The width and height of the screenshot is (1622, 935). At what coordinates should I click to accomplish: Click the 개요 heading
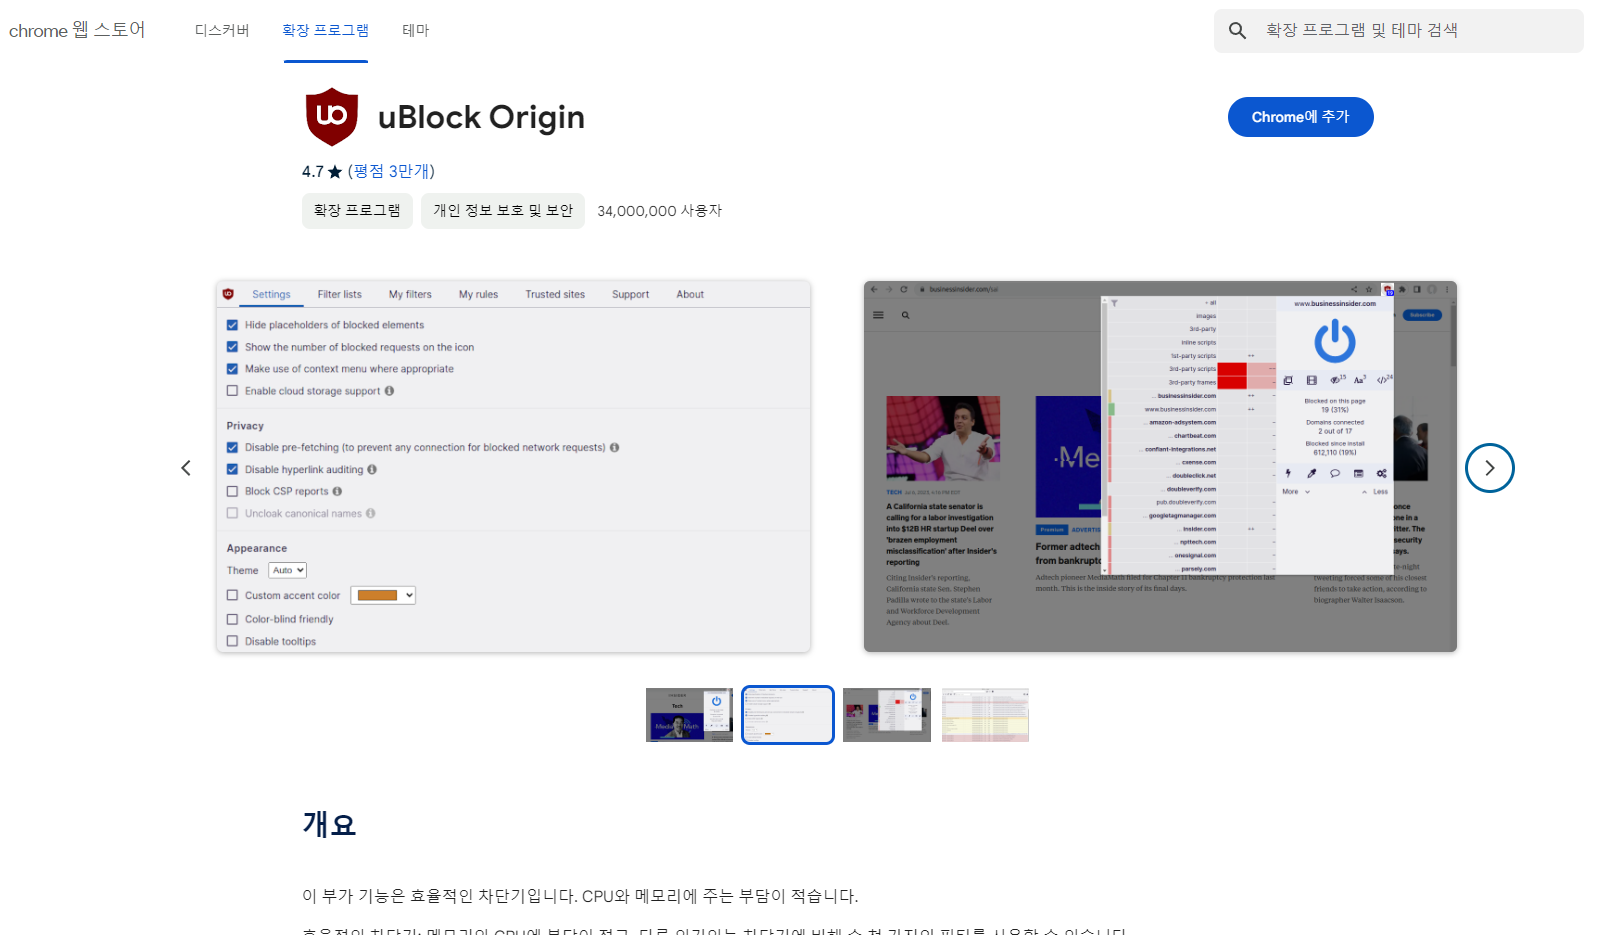pyautogui.click(x=329, y=824)
